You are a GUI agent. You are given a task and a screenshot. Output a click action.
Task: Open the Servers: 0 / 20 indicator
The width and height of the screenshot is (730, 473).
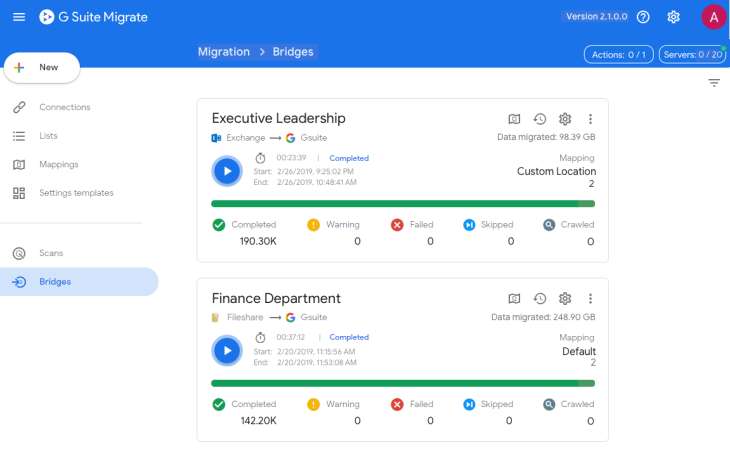[x=692, y=54]
